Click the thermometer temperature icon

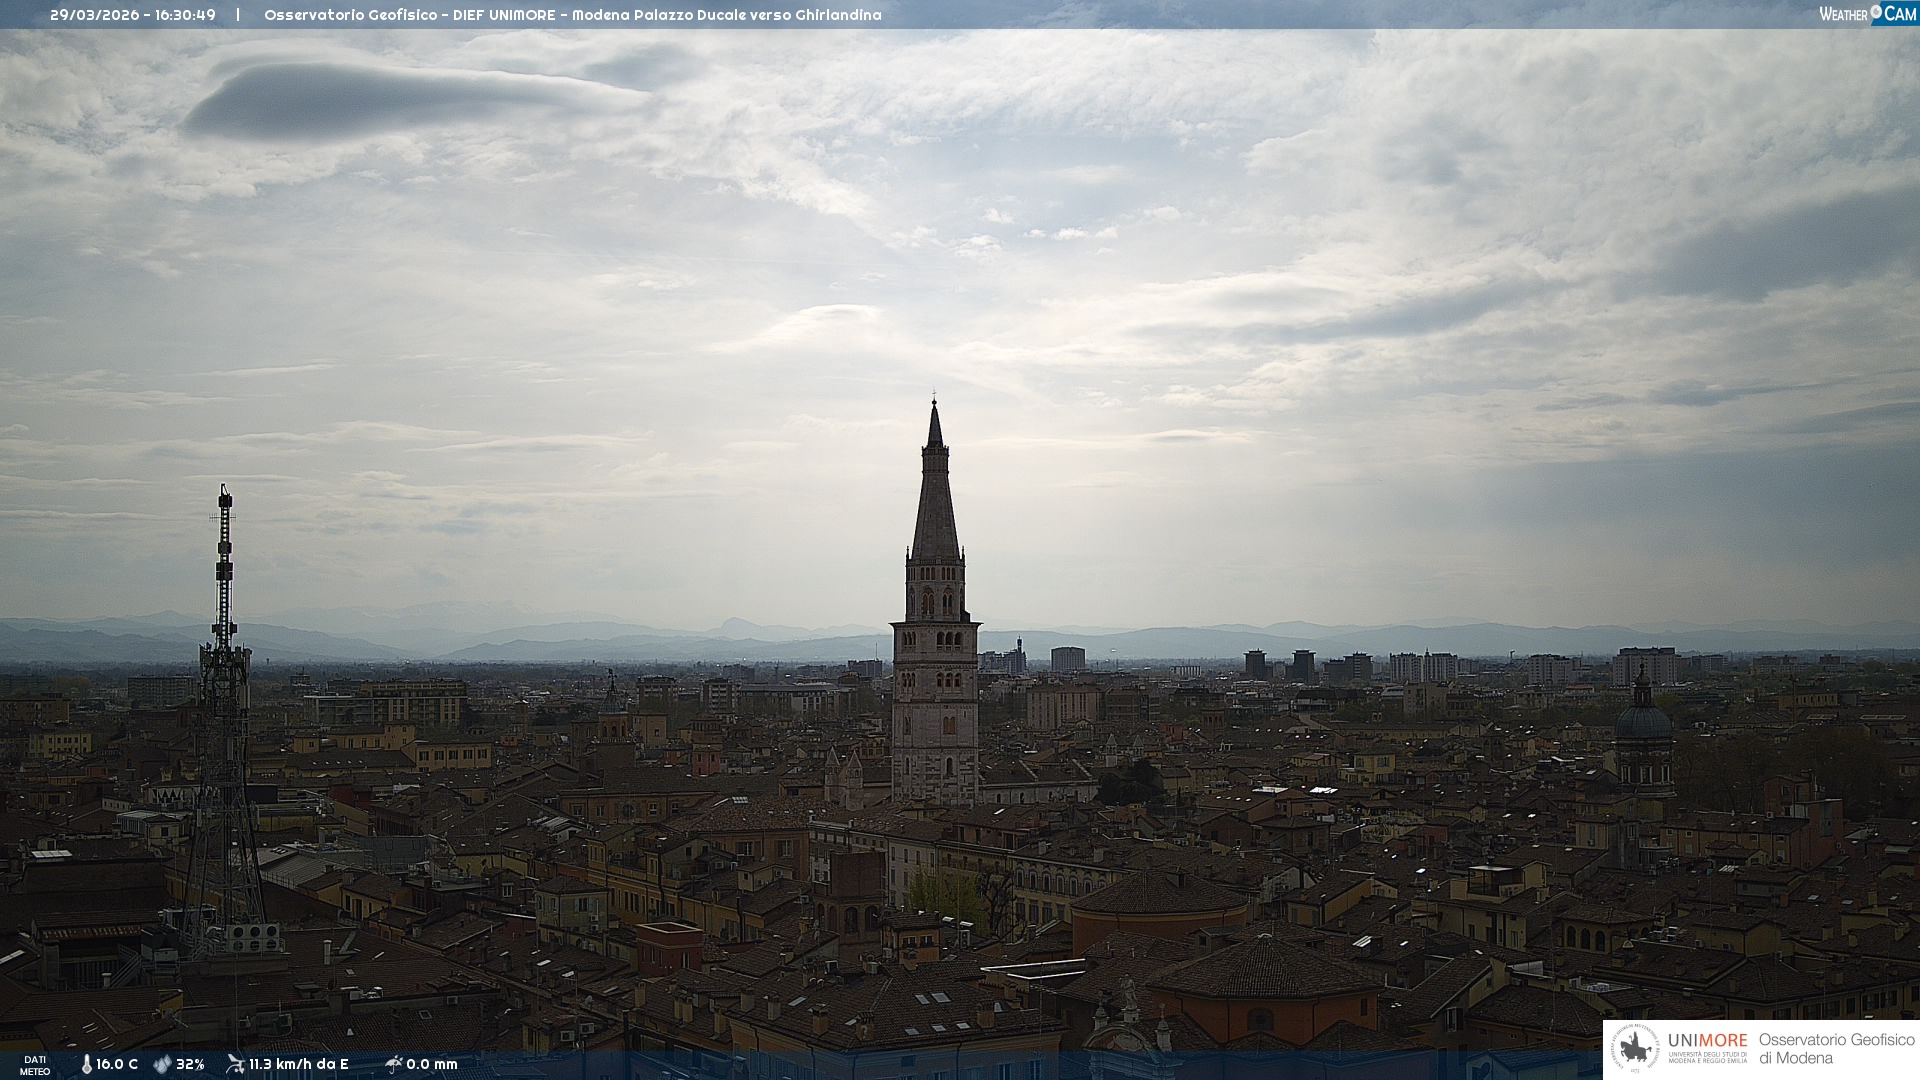[x=86, y=1064]
